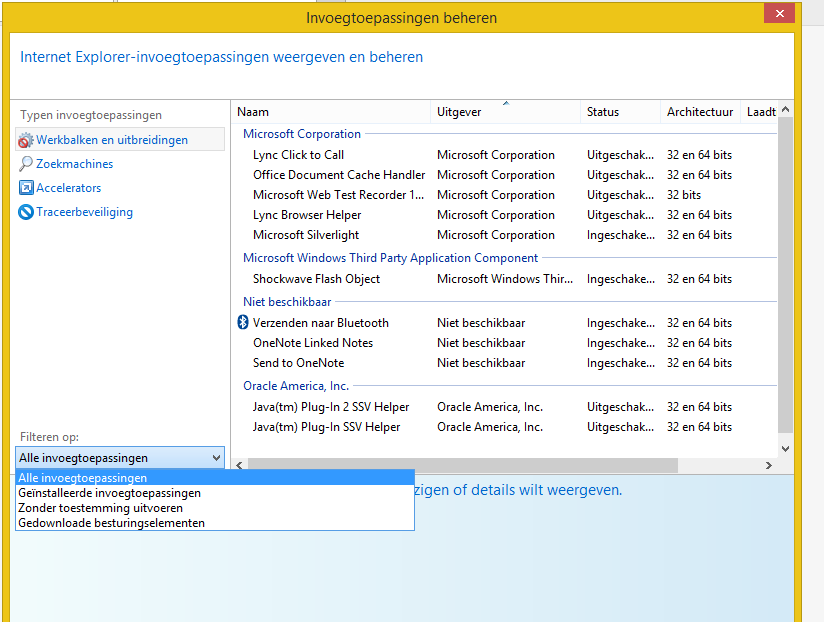Sort the list by the Laadt column
The height and width of the screenshot is (622, 824).
(x=759, y=112)
